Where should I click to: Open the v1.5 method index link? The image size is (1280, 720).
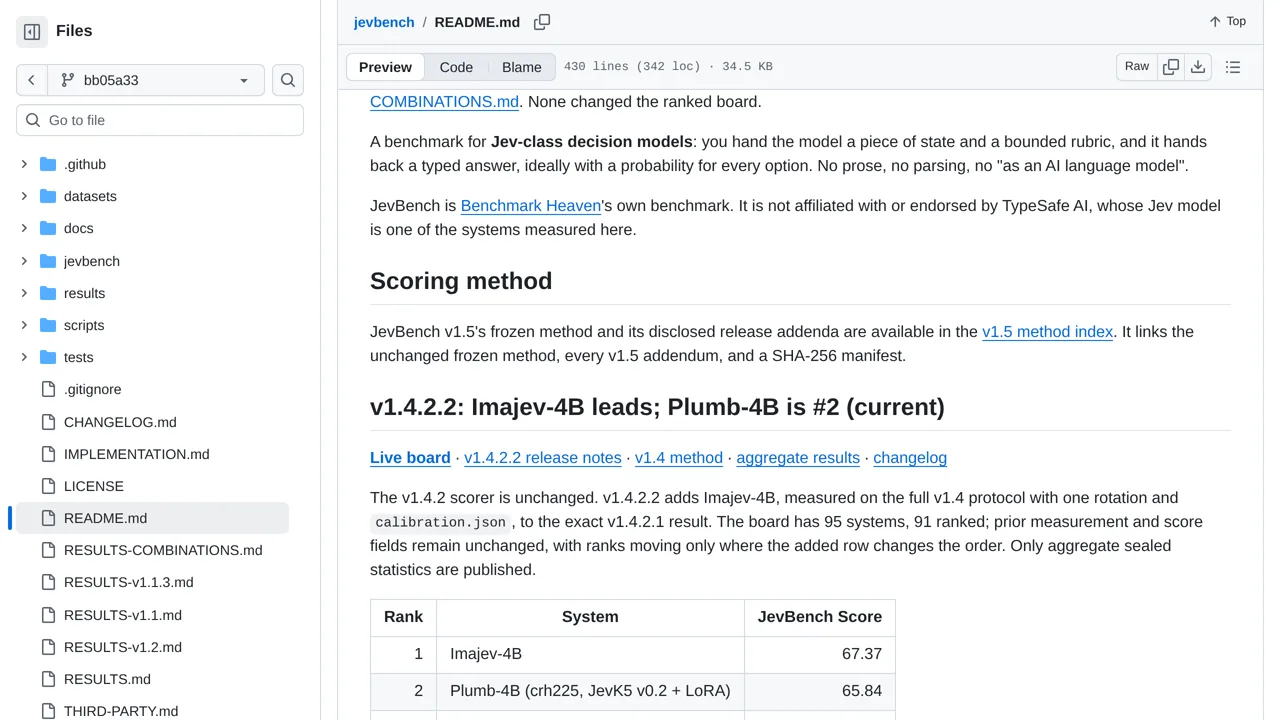tap(1048, 332)
